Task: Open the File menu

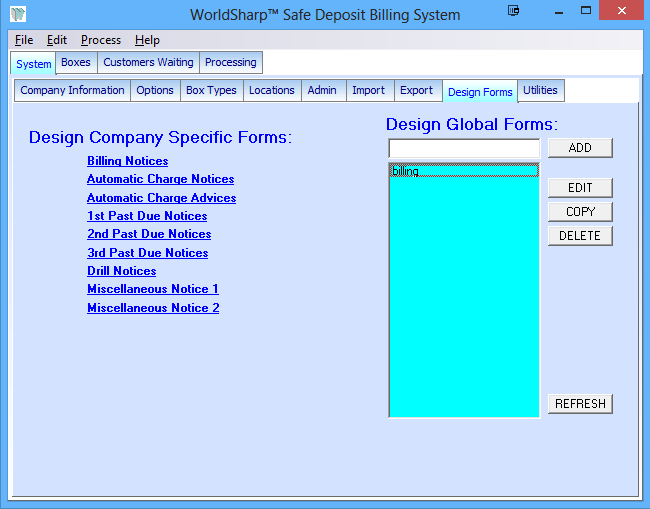Action: pos(24,40)
